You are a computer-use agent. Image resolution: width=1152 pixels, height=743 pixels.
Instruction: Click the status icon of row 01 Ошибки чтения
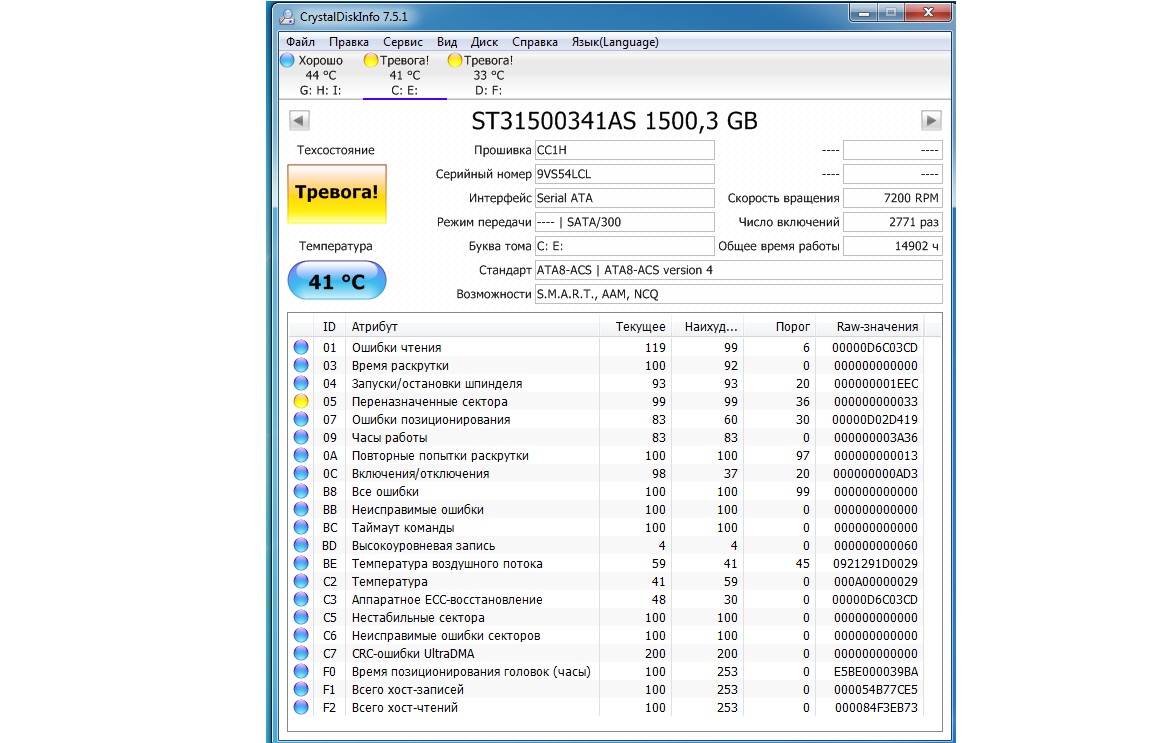click(x=301, y=347)
